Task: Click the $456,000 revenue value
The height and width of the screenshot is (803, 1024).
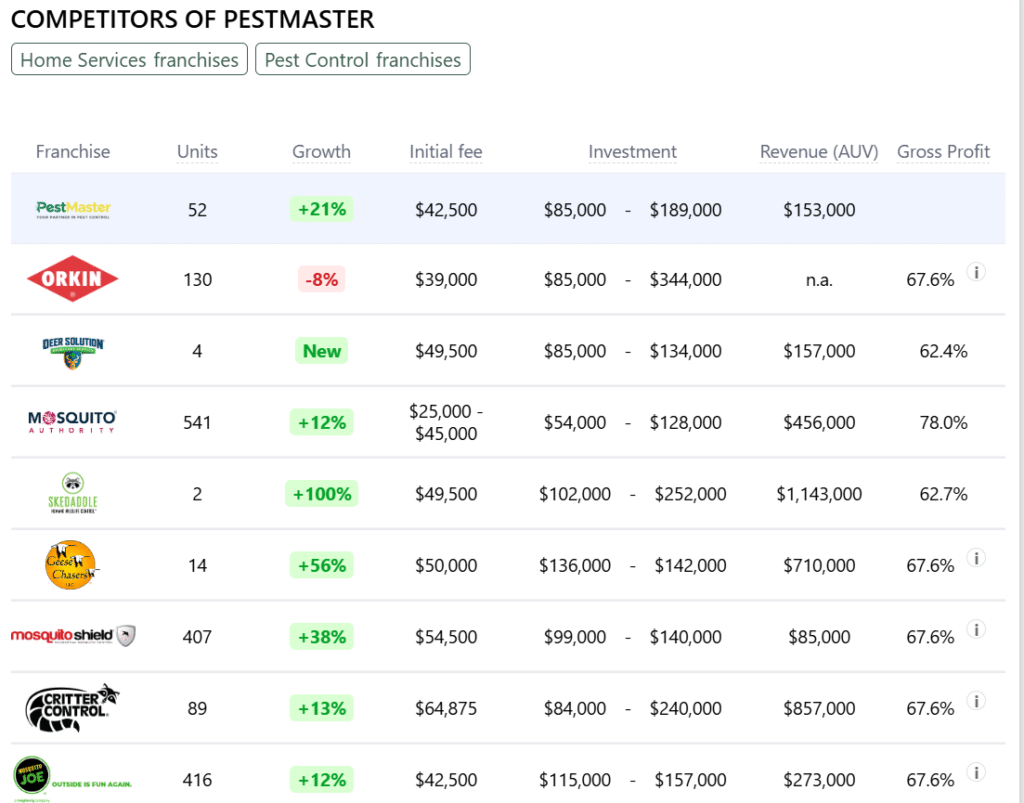Action: [819, 422]
